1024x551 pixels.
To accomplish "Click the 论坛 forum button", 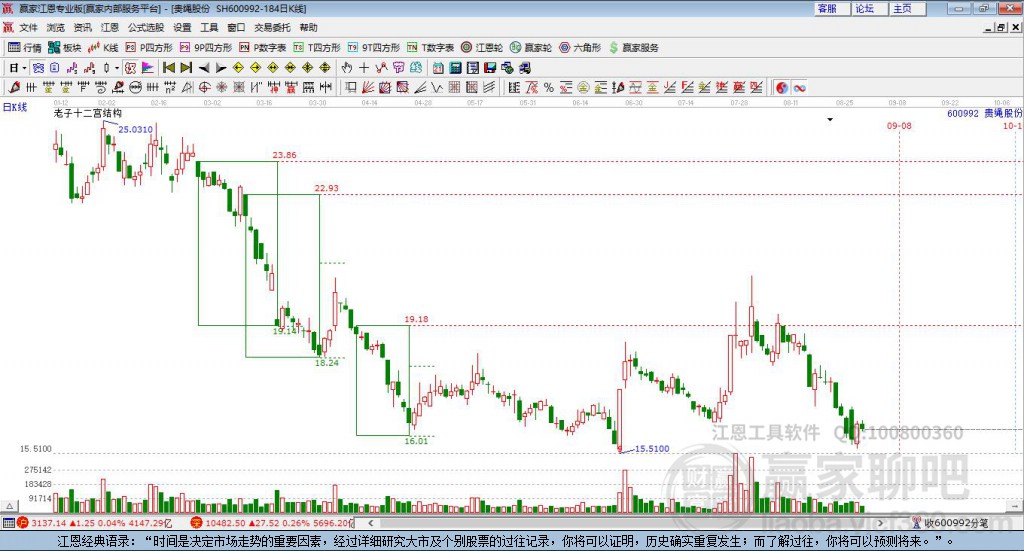I will click(x=869, y=8).
